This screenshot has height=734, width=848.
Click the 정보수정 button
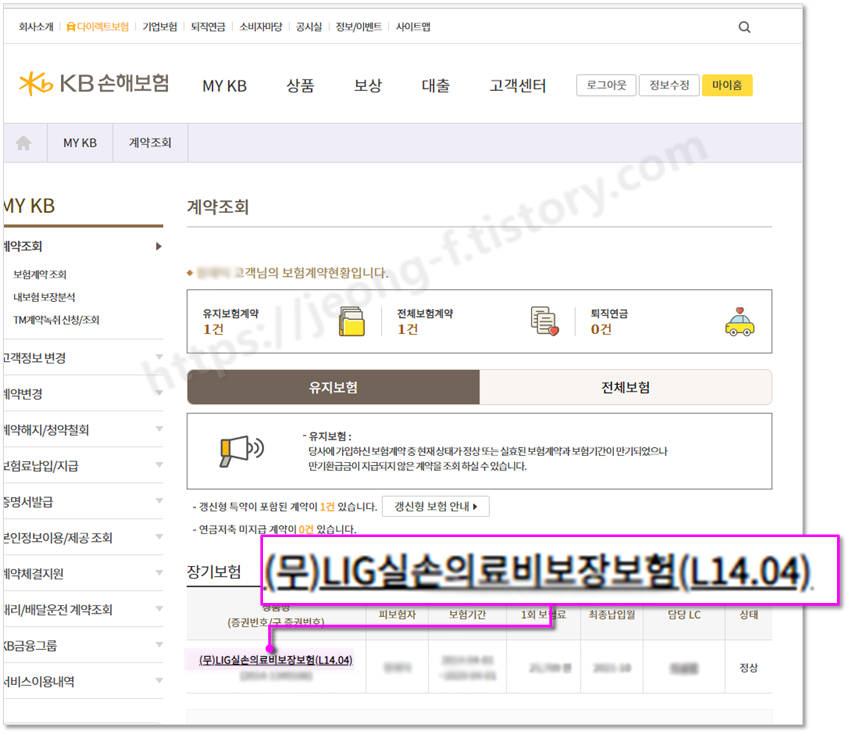[669, 85]
